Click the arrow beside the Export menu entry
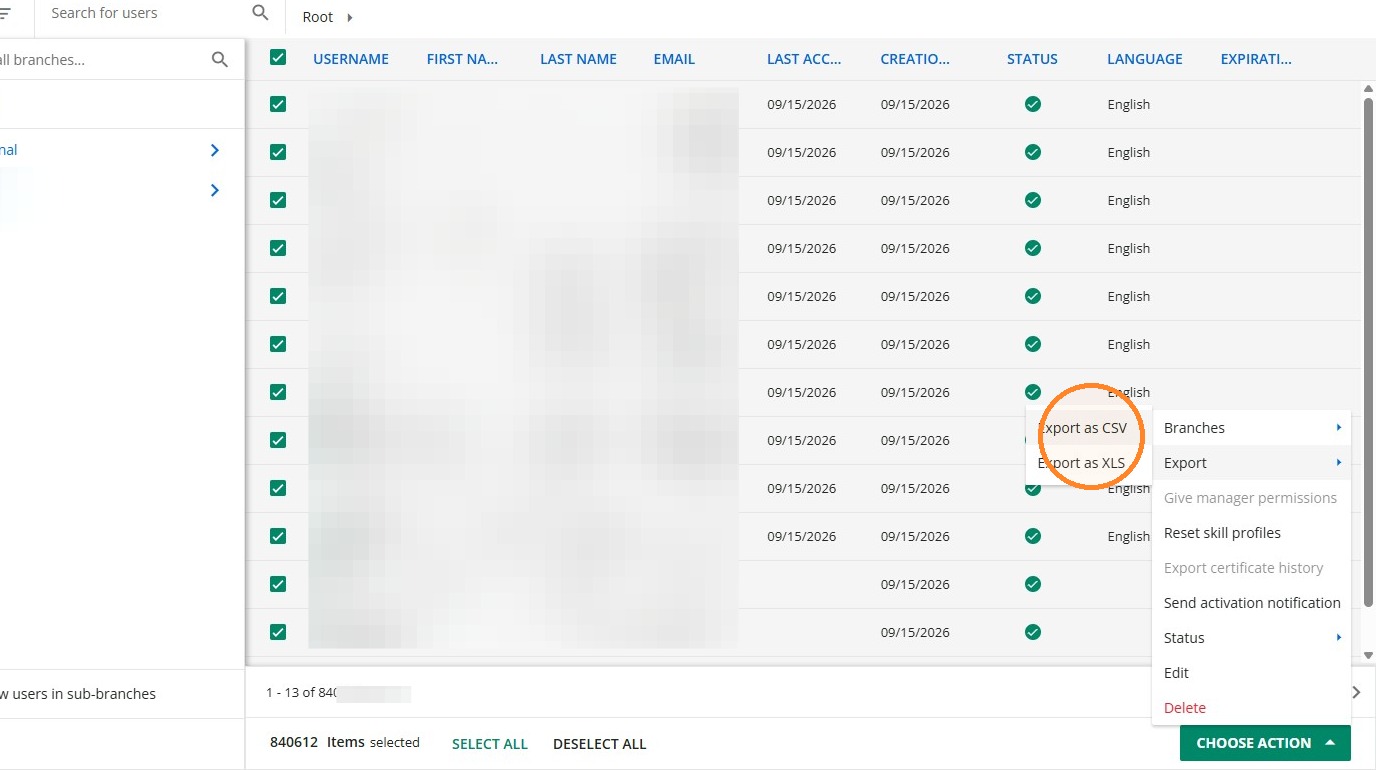The image size is (1376, 770). click(x=1338, y=463)
